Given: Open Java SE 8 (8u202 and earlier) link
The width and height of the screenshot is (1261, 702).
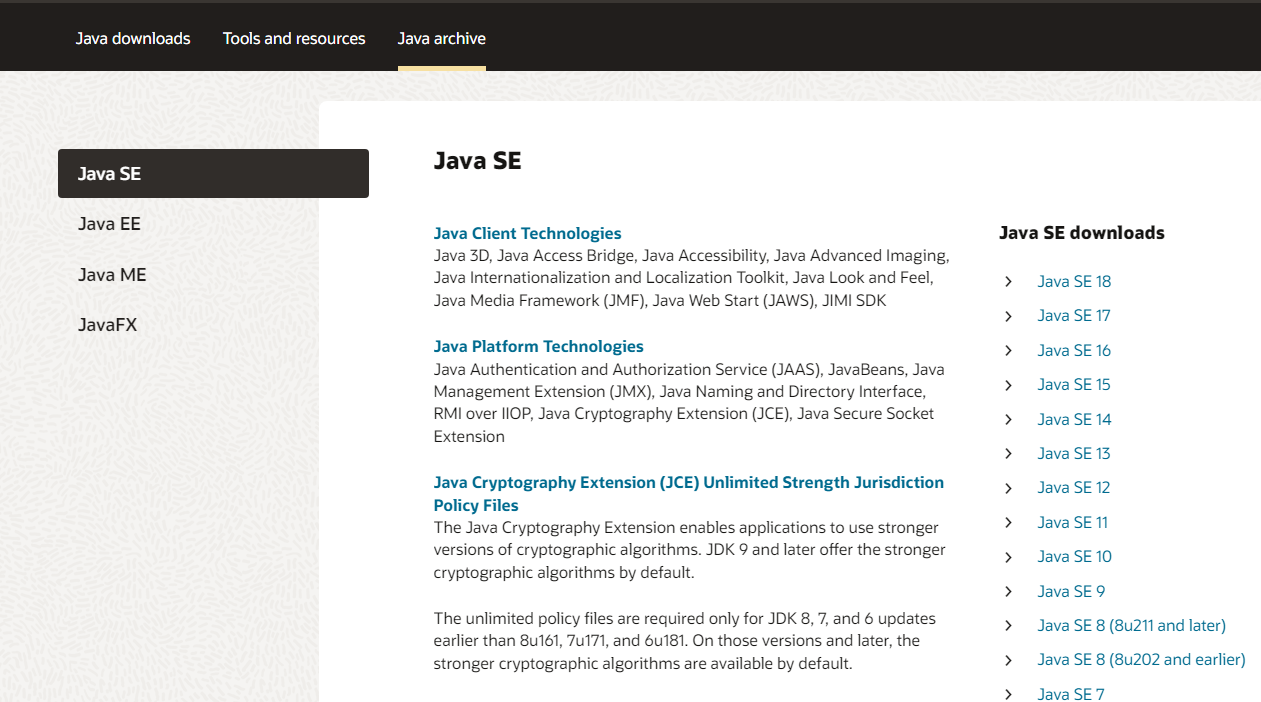Looking at the screenshot, I should [1141, 660].
